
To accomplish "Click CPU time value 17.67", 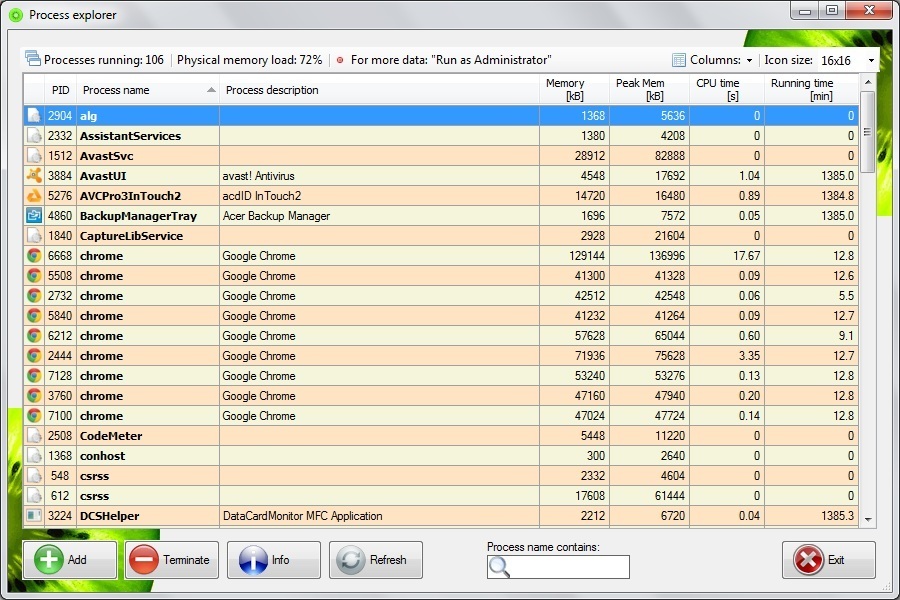I will pyautogui.click(x=746, y=256).
